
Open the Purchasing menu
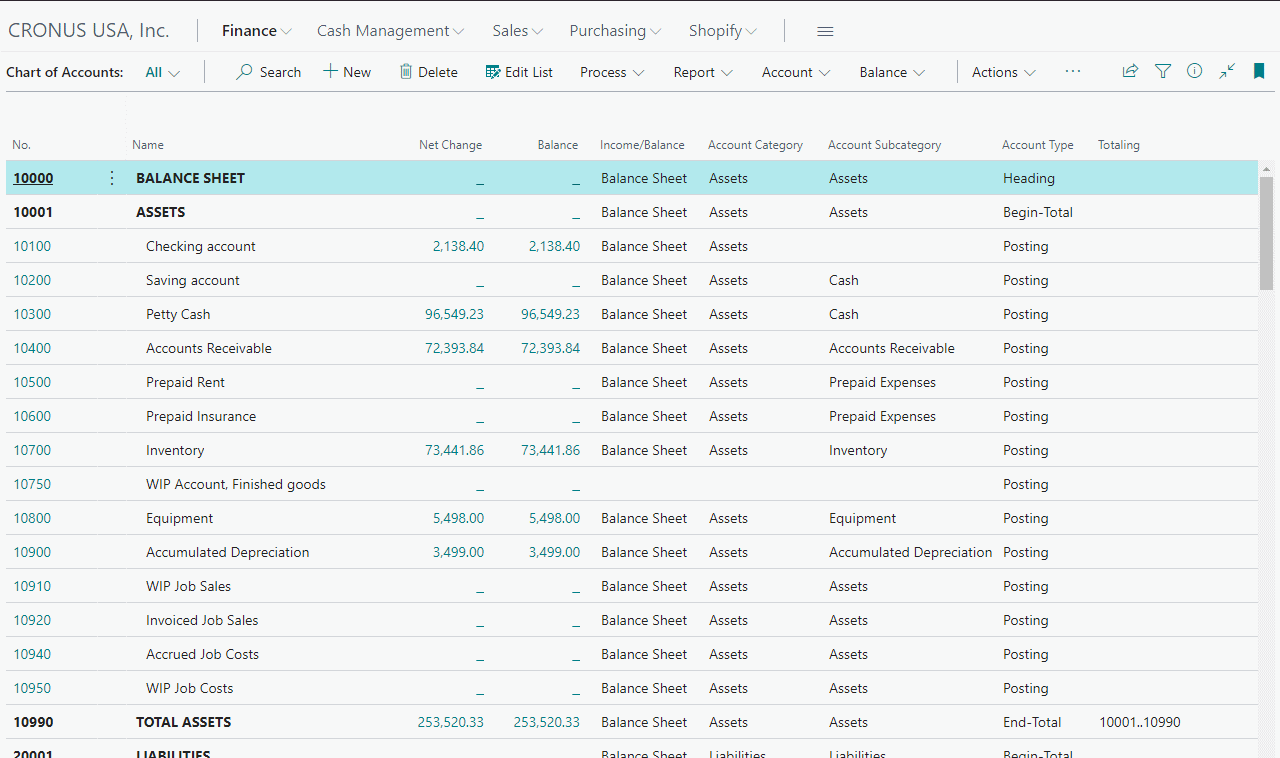(x=615, y=31)
